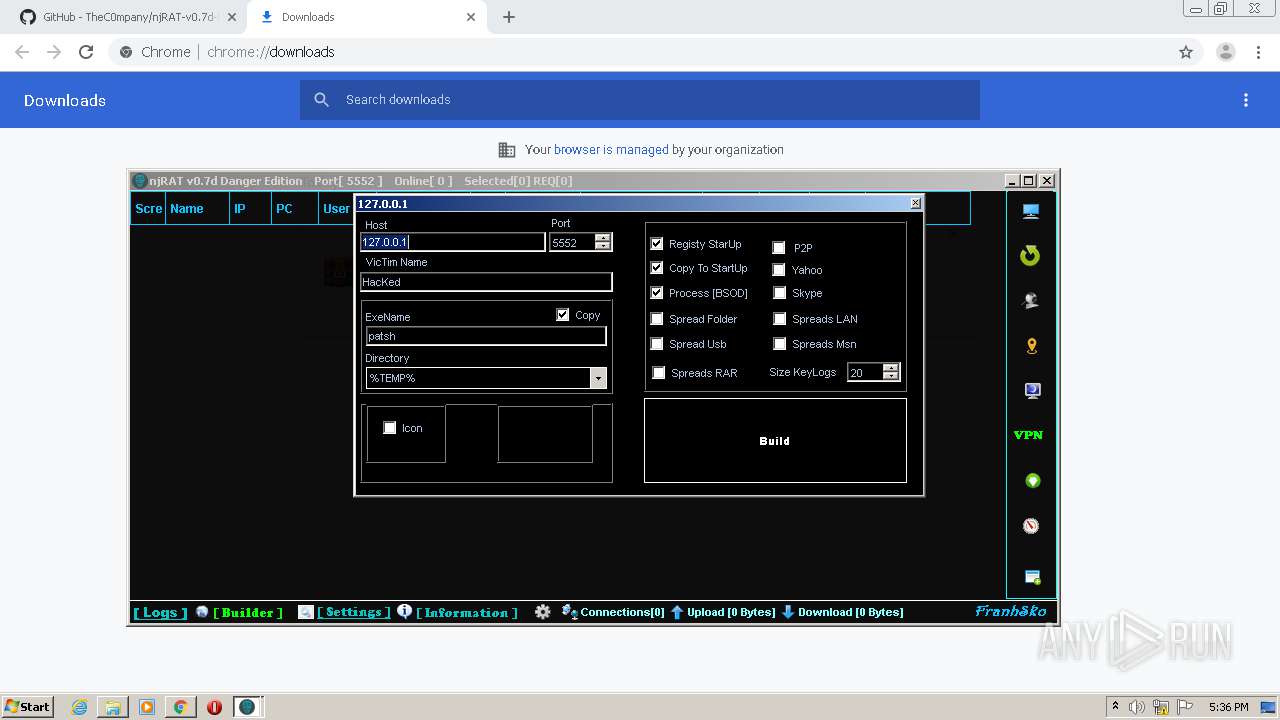1280x720 pixels.
Task: Open the webcam sidebar icon
Action: click(x=1031, y=300)
